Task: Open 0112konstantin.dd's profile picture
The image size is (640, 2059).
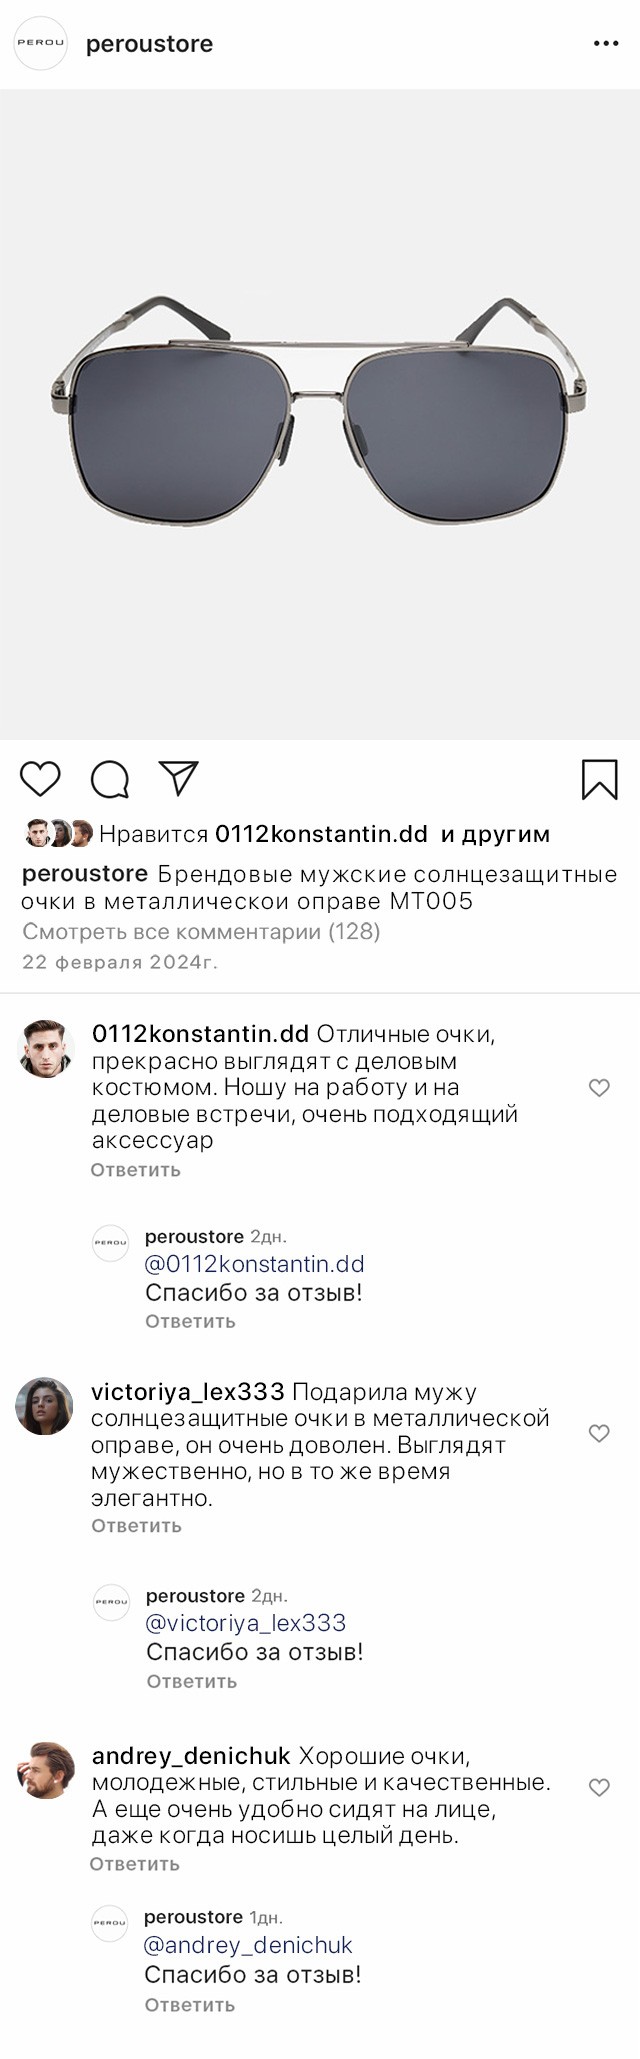Action: click(46, 1049)
